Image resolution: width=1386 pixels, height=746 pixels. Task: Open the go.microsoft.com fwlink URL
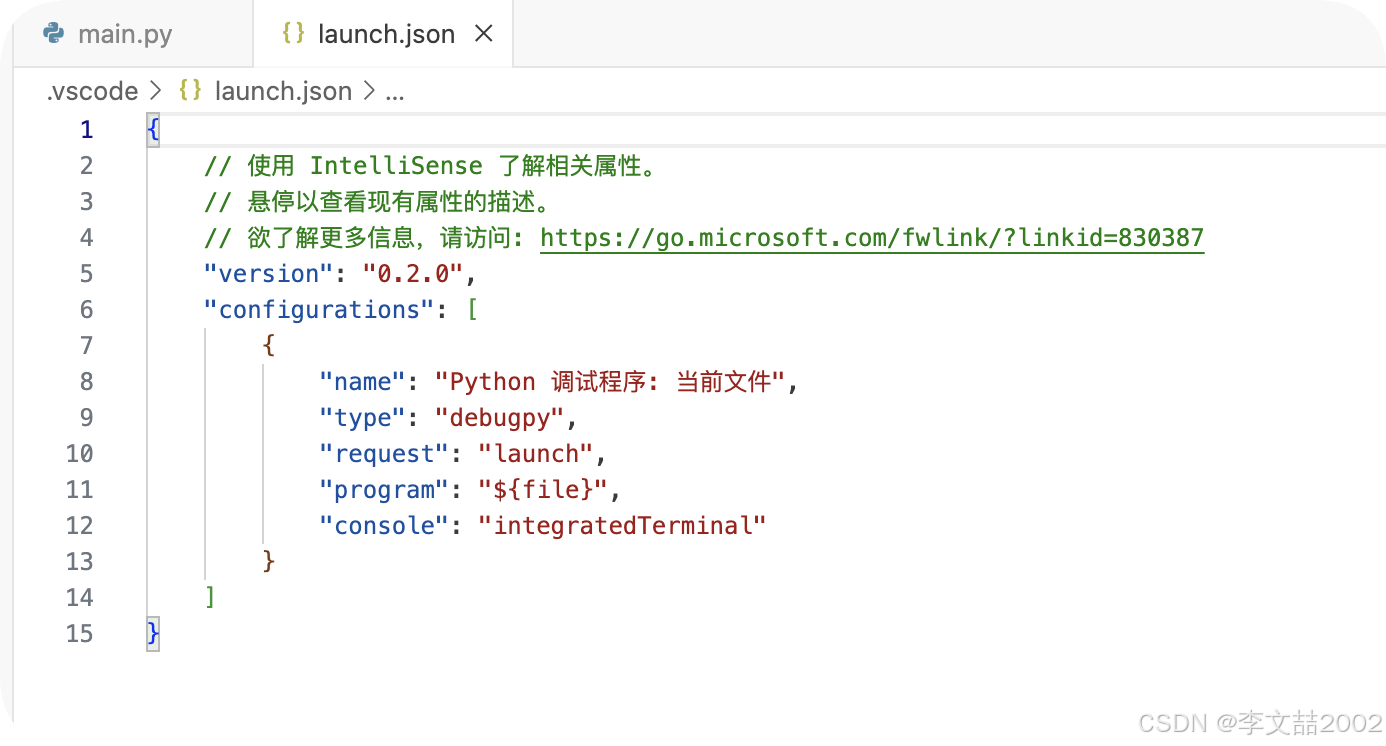tap(870, 237)
